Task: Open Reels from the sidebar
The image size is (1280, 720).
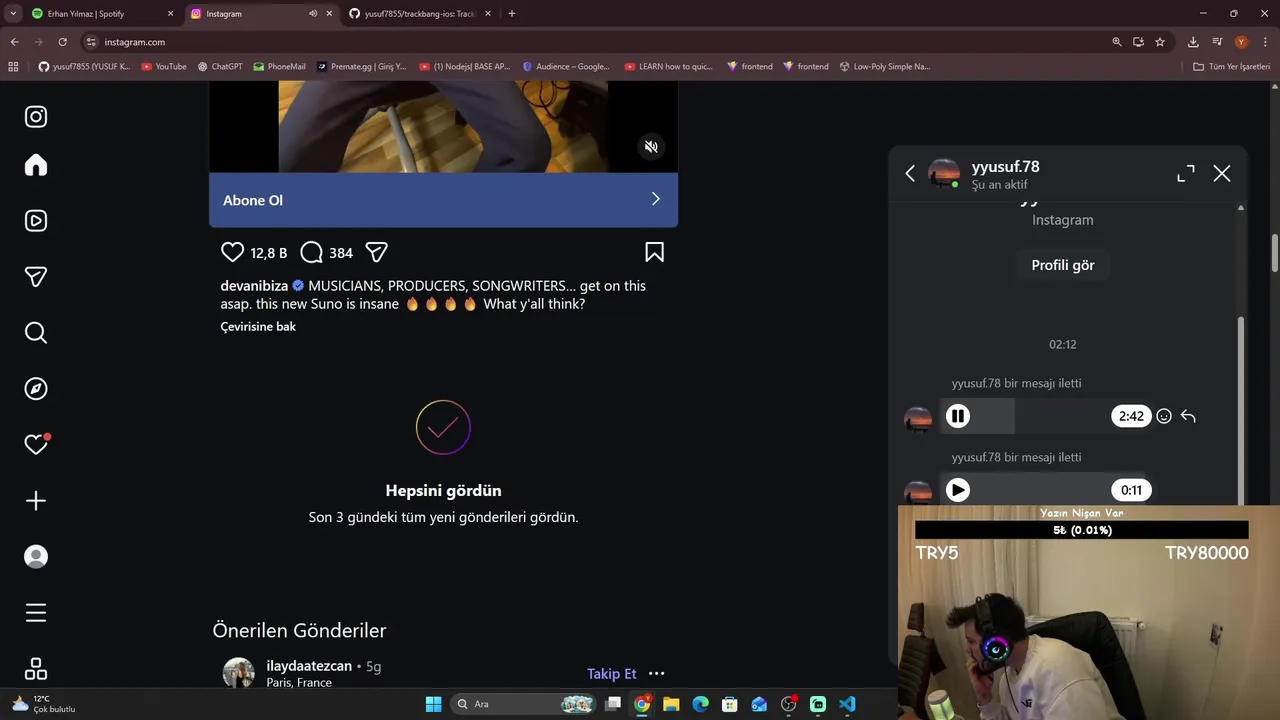Action: pyautogui.click(x=36, y=221)
